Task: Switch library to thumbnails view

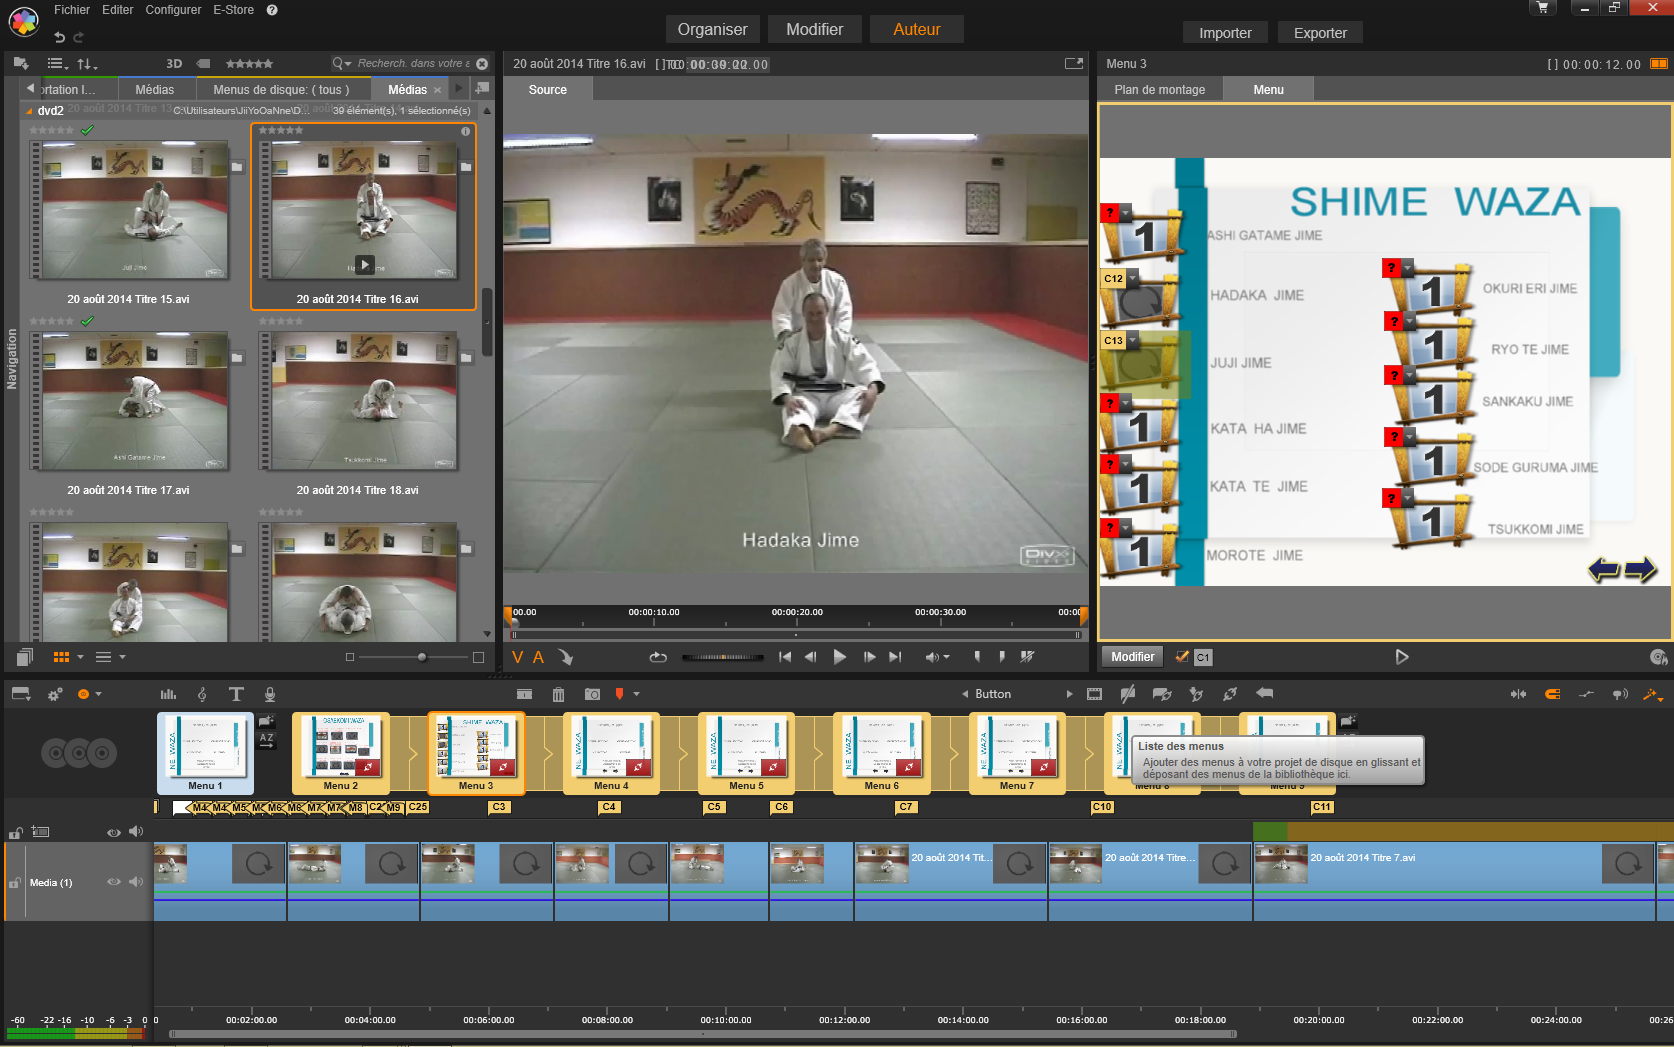Action: pos(61,657)
